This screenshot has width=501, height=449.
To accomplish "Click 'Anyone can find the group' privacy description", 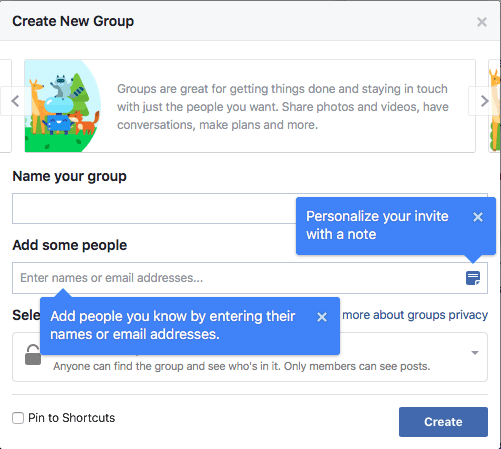I will 242,366.
